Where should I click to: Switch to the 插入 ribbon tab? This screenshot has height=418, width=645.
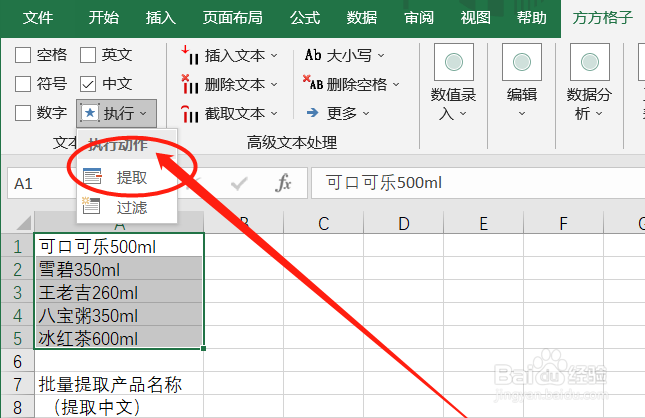click(x=160, y=18)
